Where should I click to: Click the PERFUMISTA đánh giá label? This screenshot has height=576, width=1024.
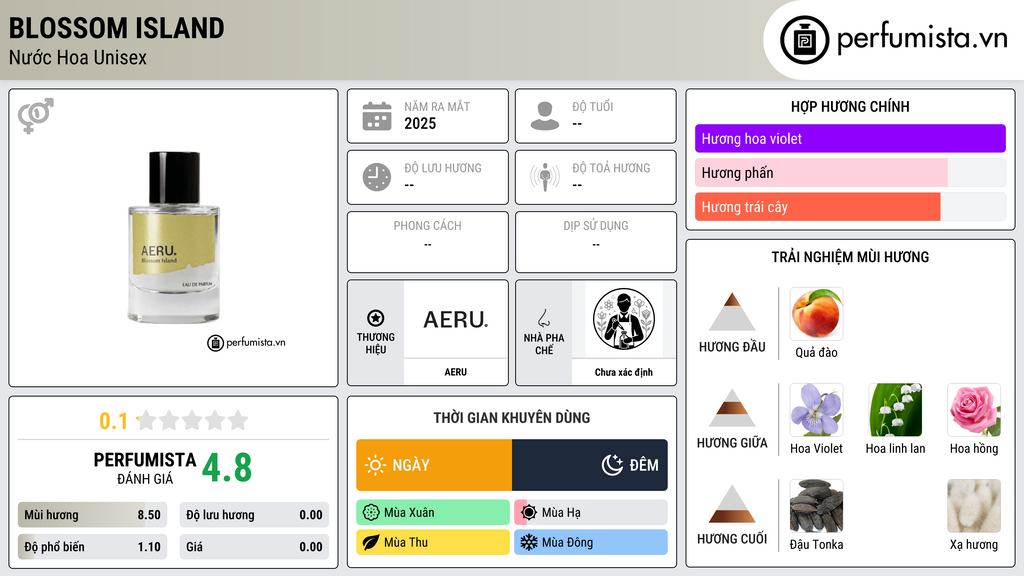pos(145,468)
